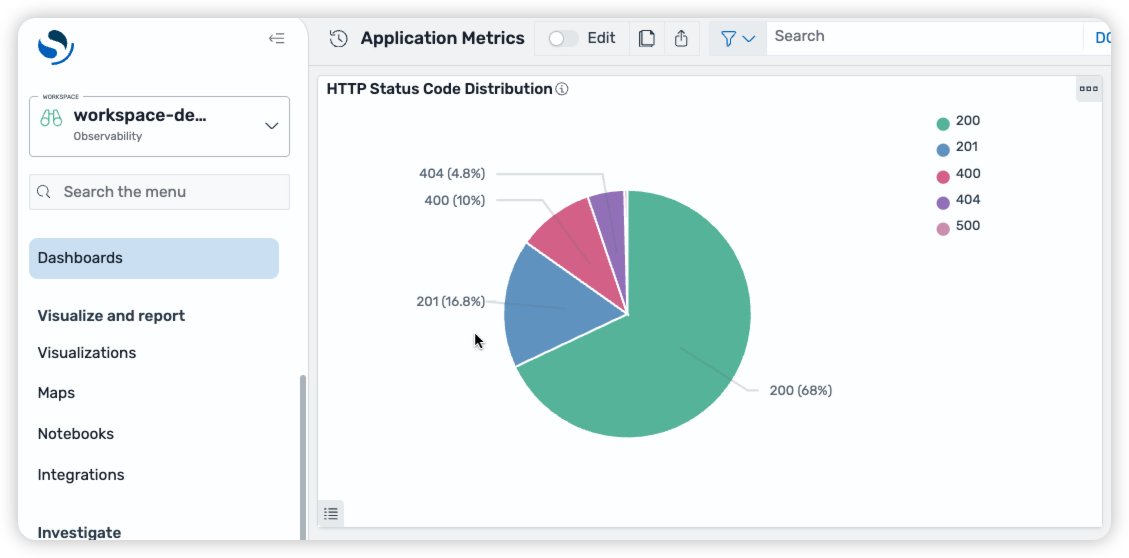Click the info icon beside chart title
Image resolution: width=1129 pixels, height=558 pixels.
(562, 89)
